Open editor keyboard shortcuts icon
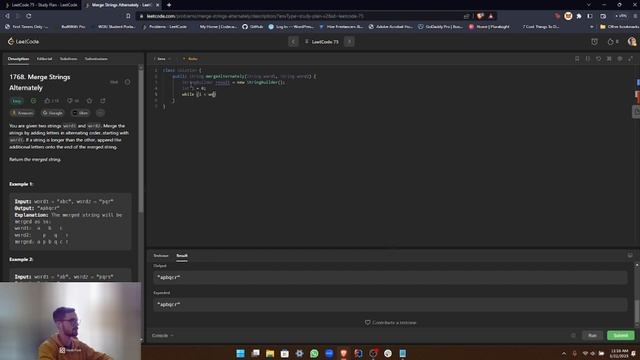The height and width of the screenshot is (360, 640). pyautogui.click(x=609, y=59)
